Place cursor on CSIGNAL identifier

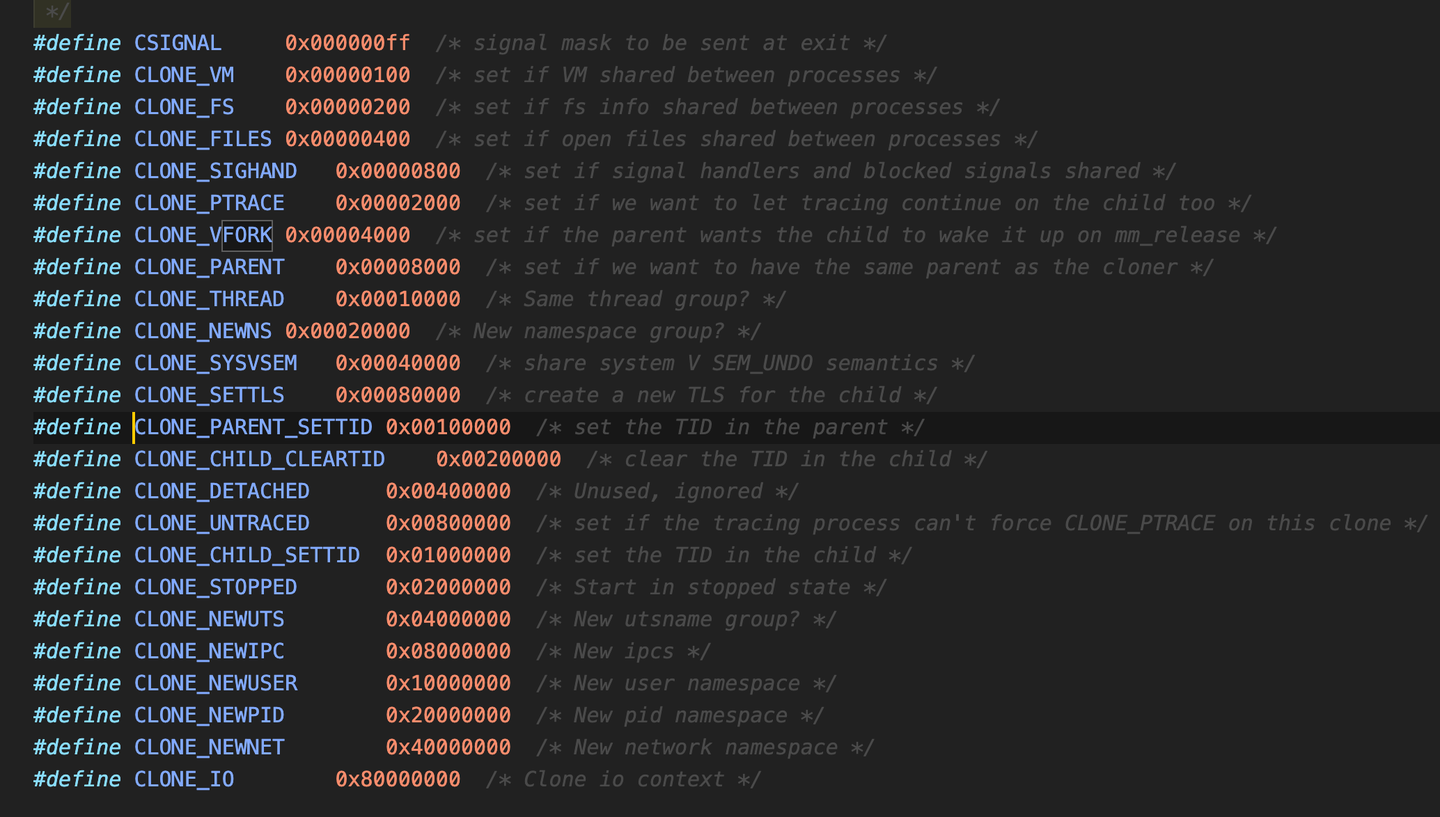[x=178, y=43]
